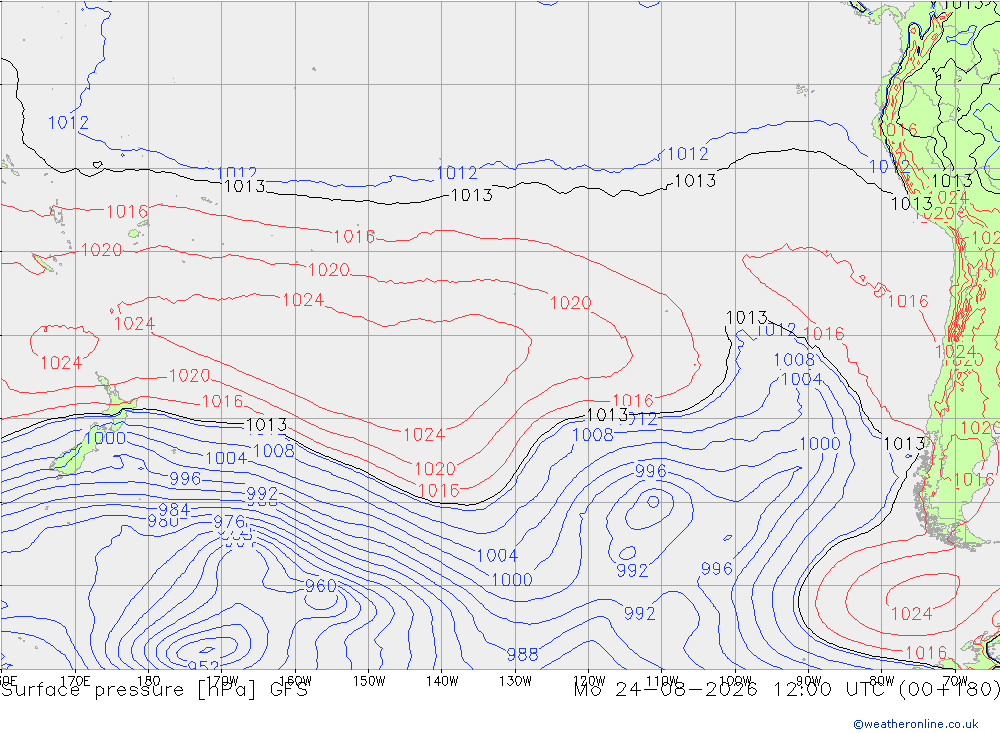Click the 120W longitude label
1000x733 pixels.
tap(589, 681)
